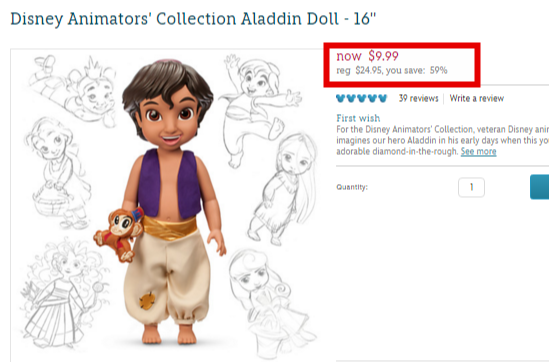Screen dimensions: 549x362
Task: Expand description with See more link
Action: 478,152
